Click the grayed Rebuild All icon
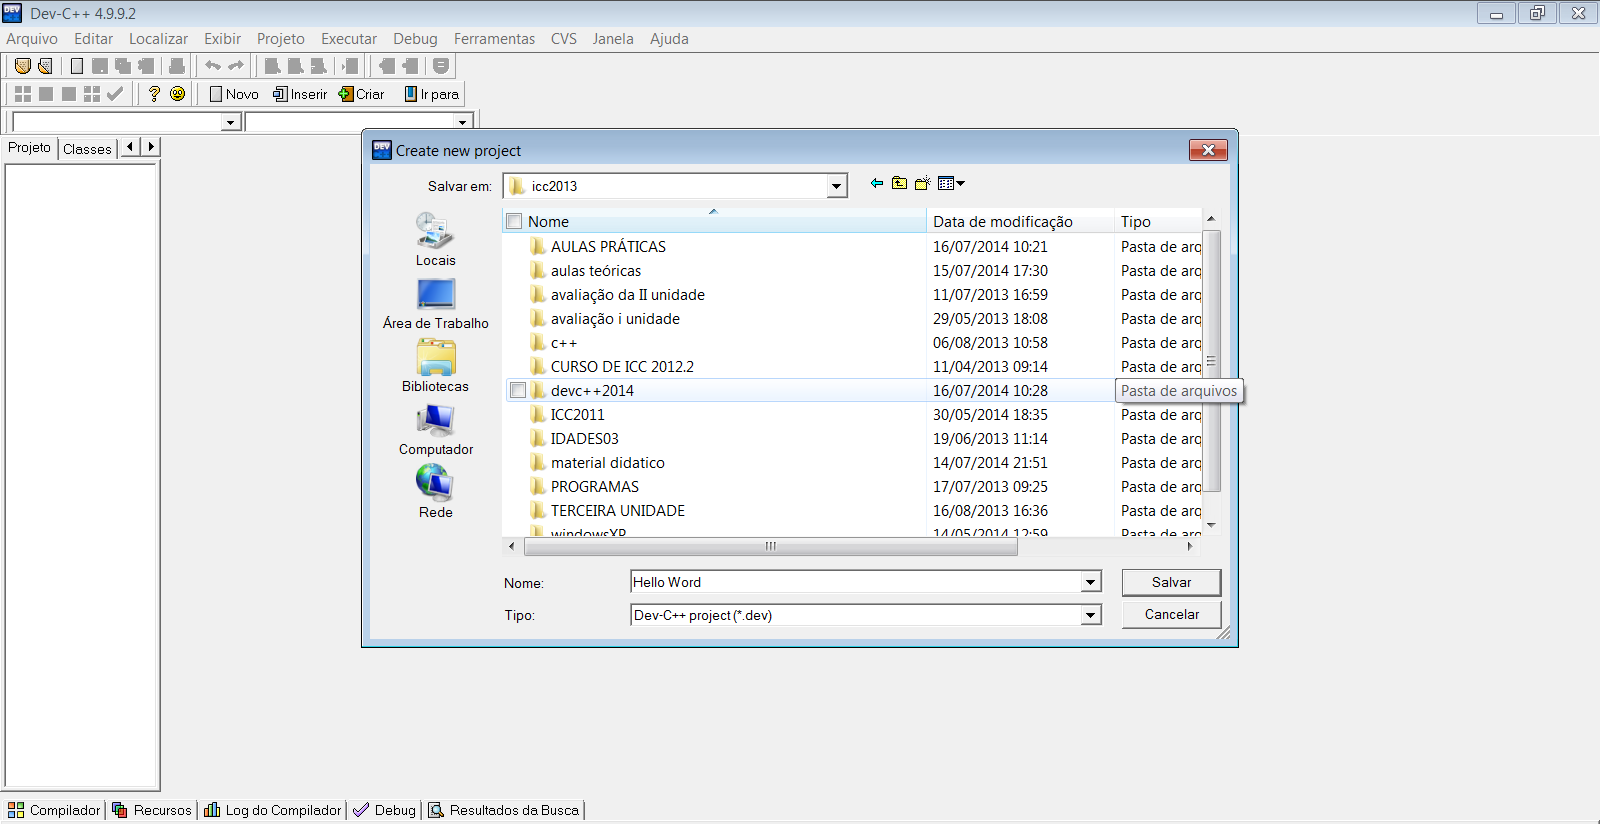Image resolution: width=1600 pixels, height=824 pixels. tap(92, 94)
